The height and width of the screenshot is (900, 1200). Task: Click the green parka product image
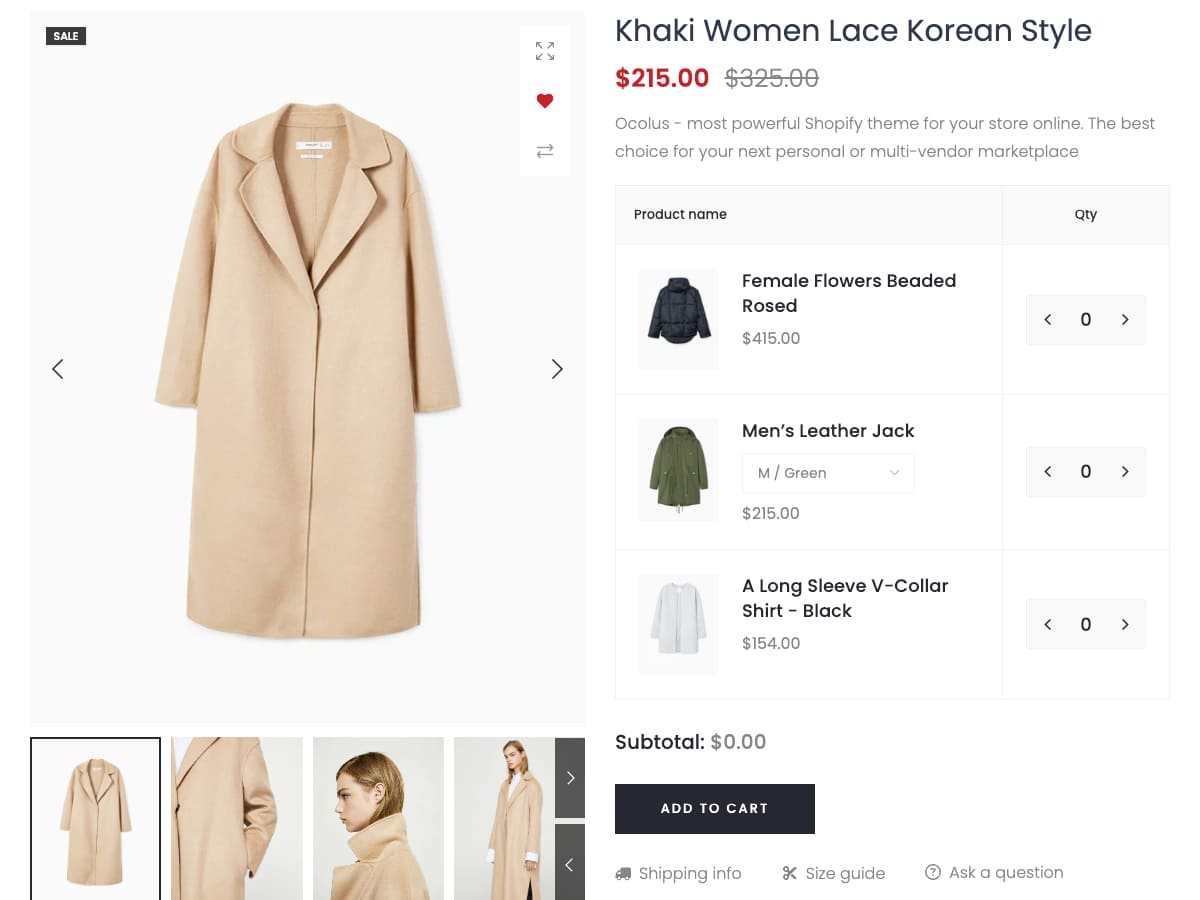pos(679,470)
